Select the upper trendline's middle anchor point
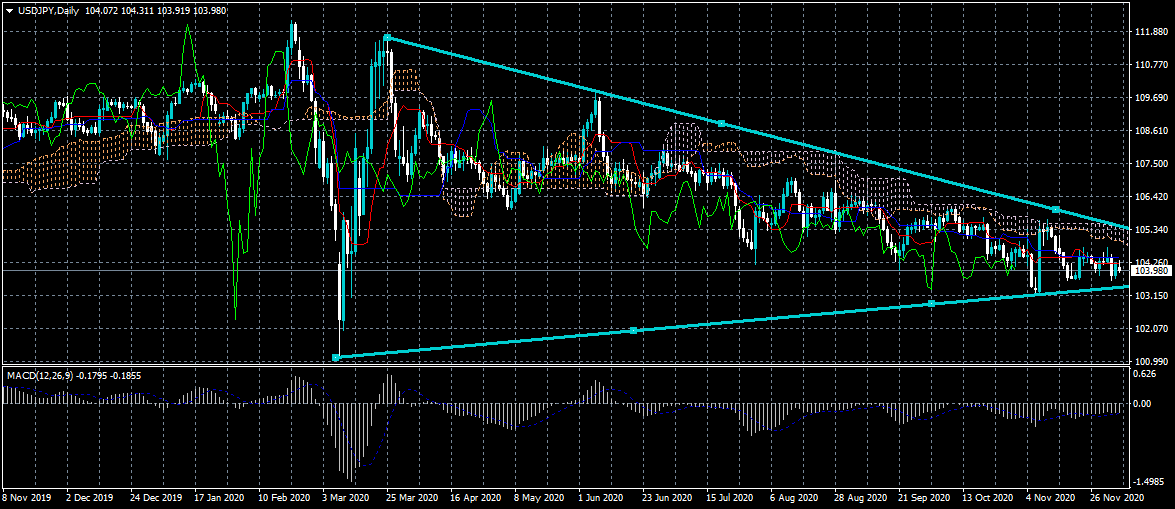The width and height of the screenshot is (1175, 509). coord(721,123)
